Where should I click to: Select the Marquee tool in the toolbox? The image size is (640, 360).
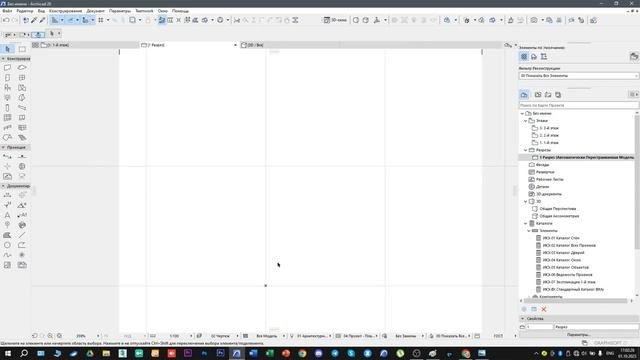coord(22,49)
